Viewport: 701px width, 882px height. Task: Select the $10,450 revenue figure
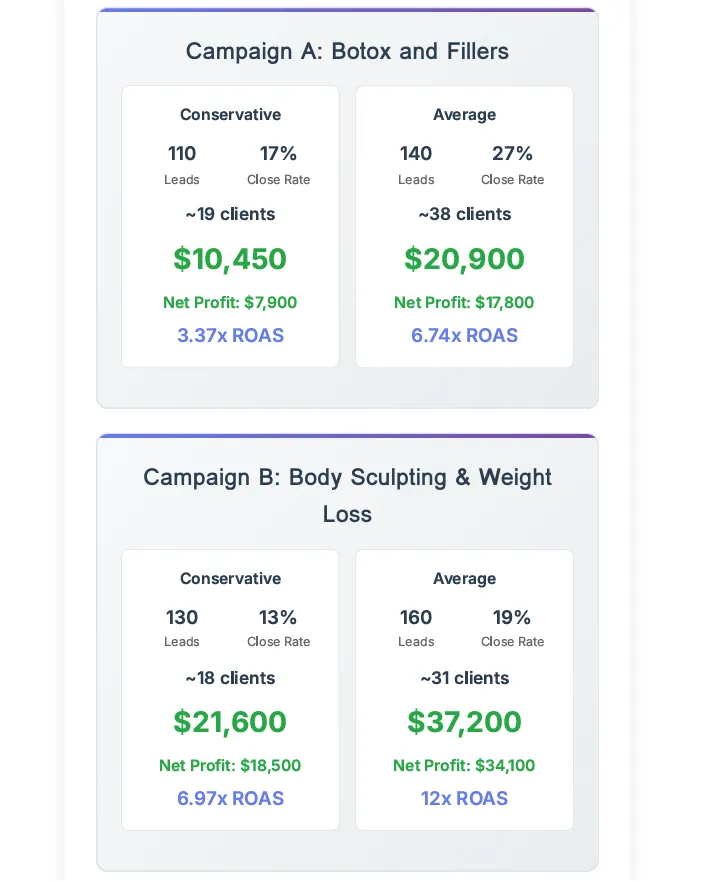click(230, 259)
